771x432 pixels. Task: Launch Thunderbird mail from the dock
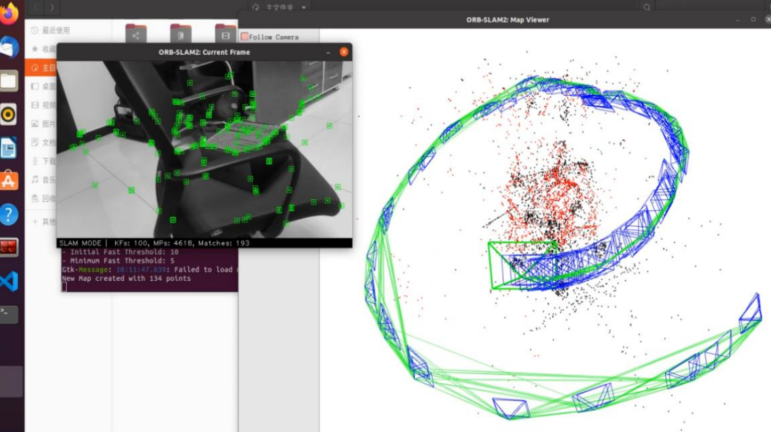9,48
